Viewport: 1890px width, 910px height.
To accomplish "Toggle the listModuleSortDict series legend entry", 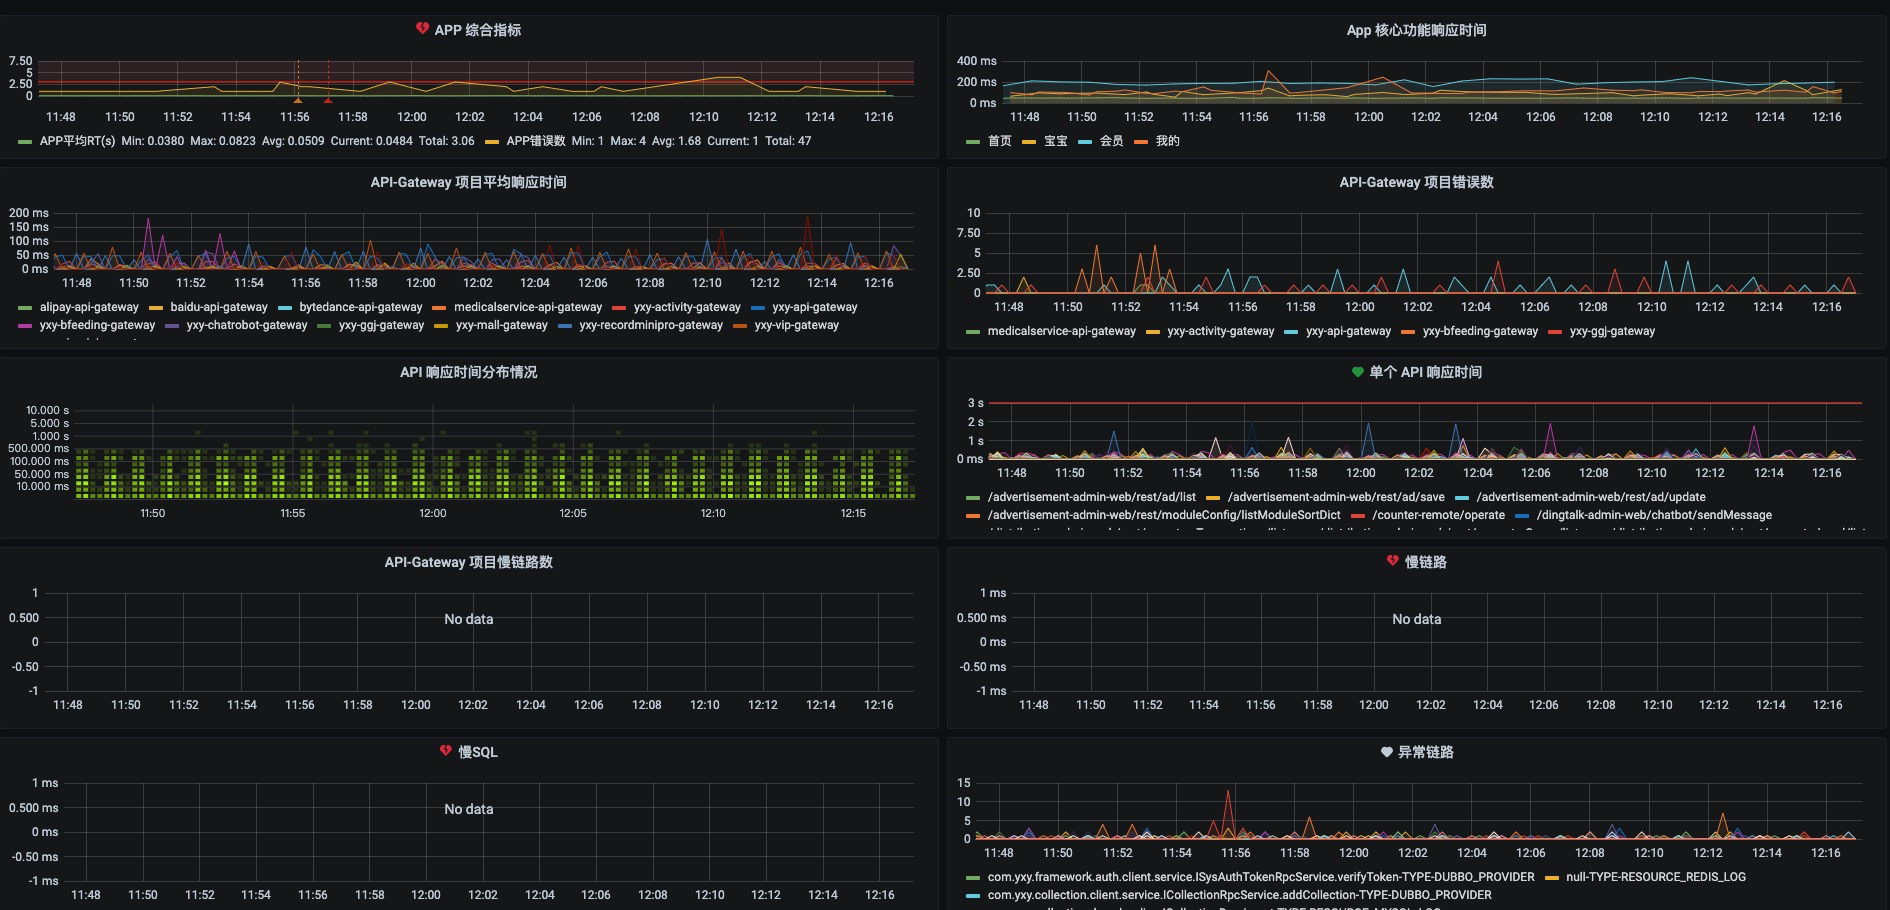I will coord(1164,515).
